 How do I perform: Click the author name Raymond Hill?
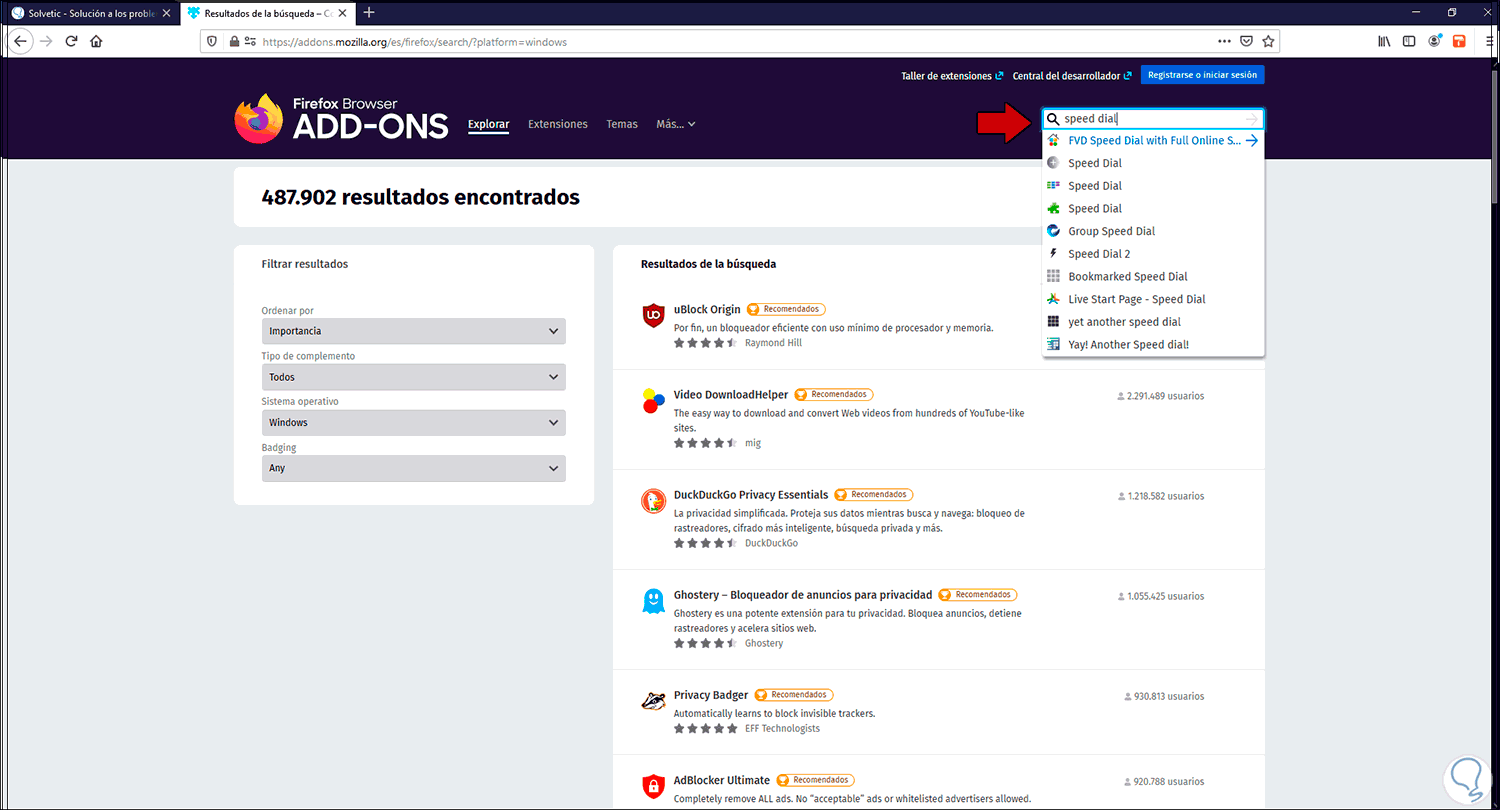773,343
